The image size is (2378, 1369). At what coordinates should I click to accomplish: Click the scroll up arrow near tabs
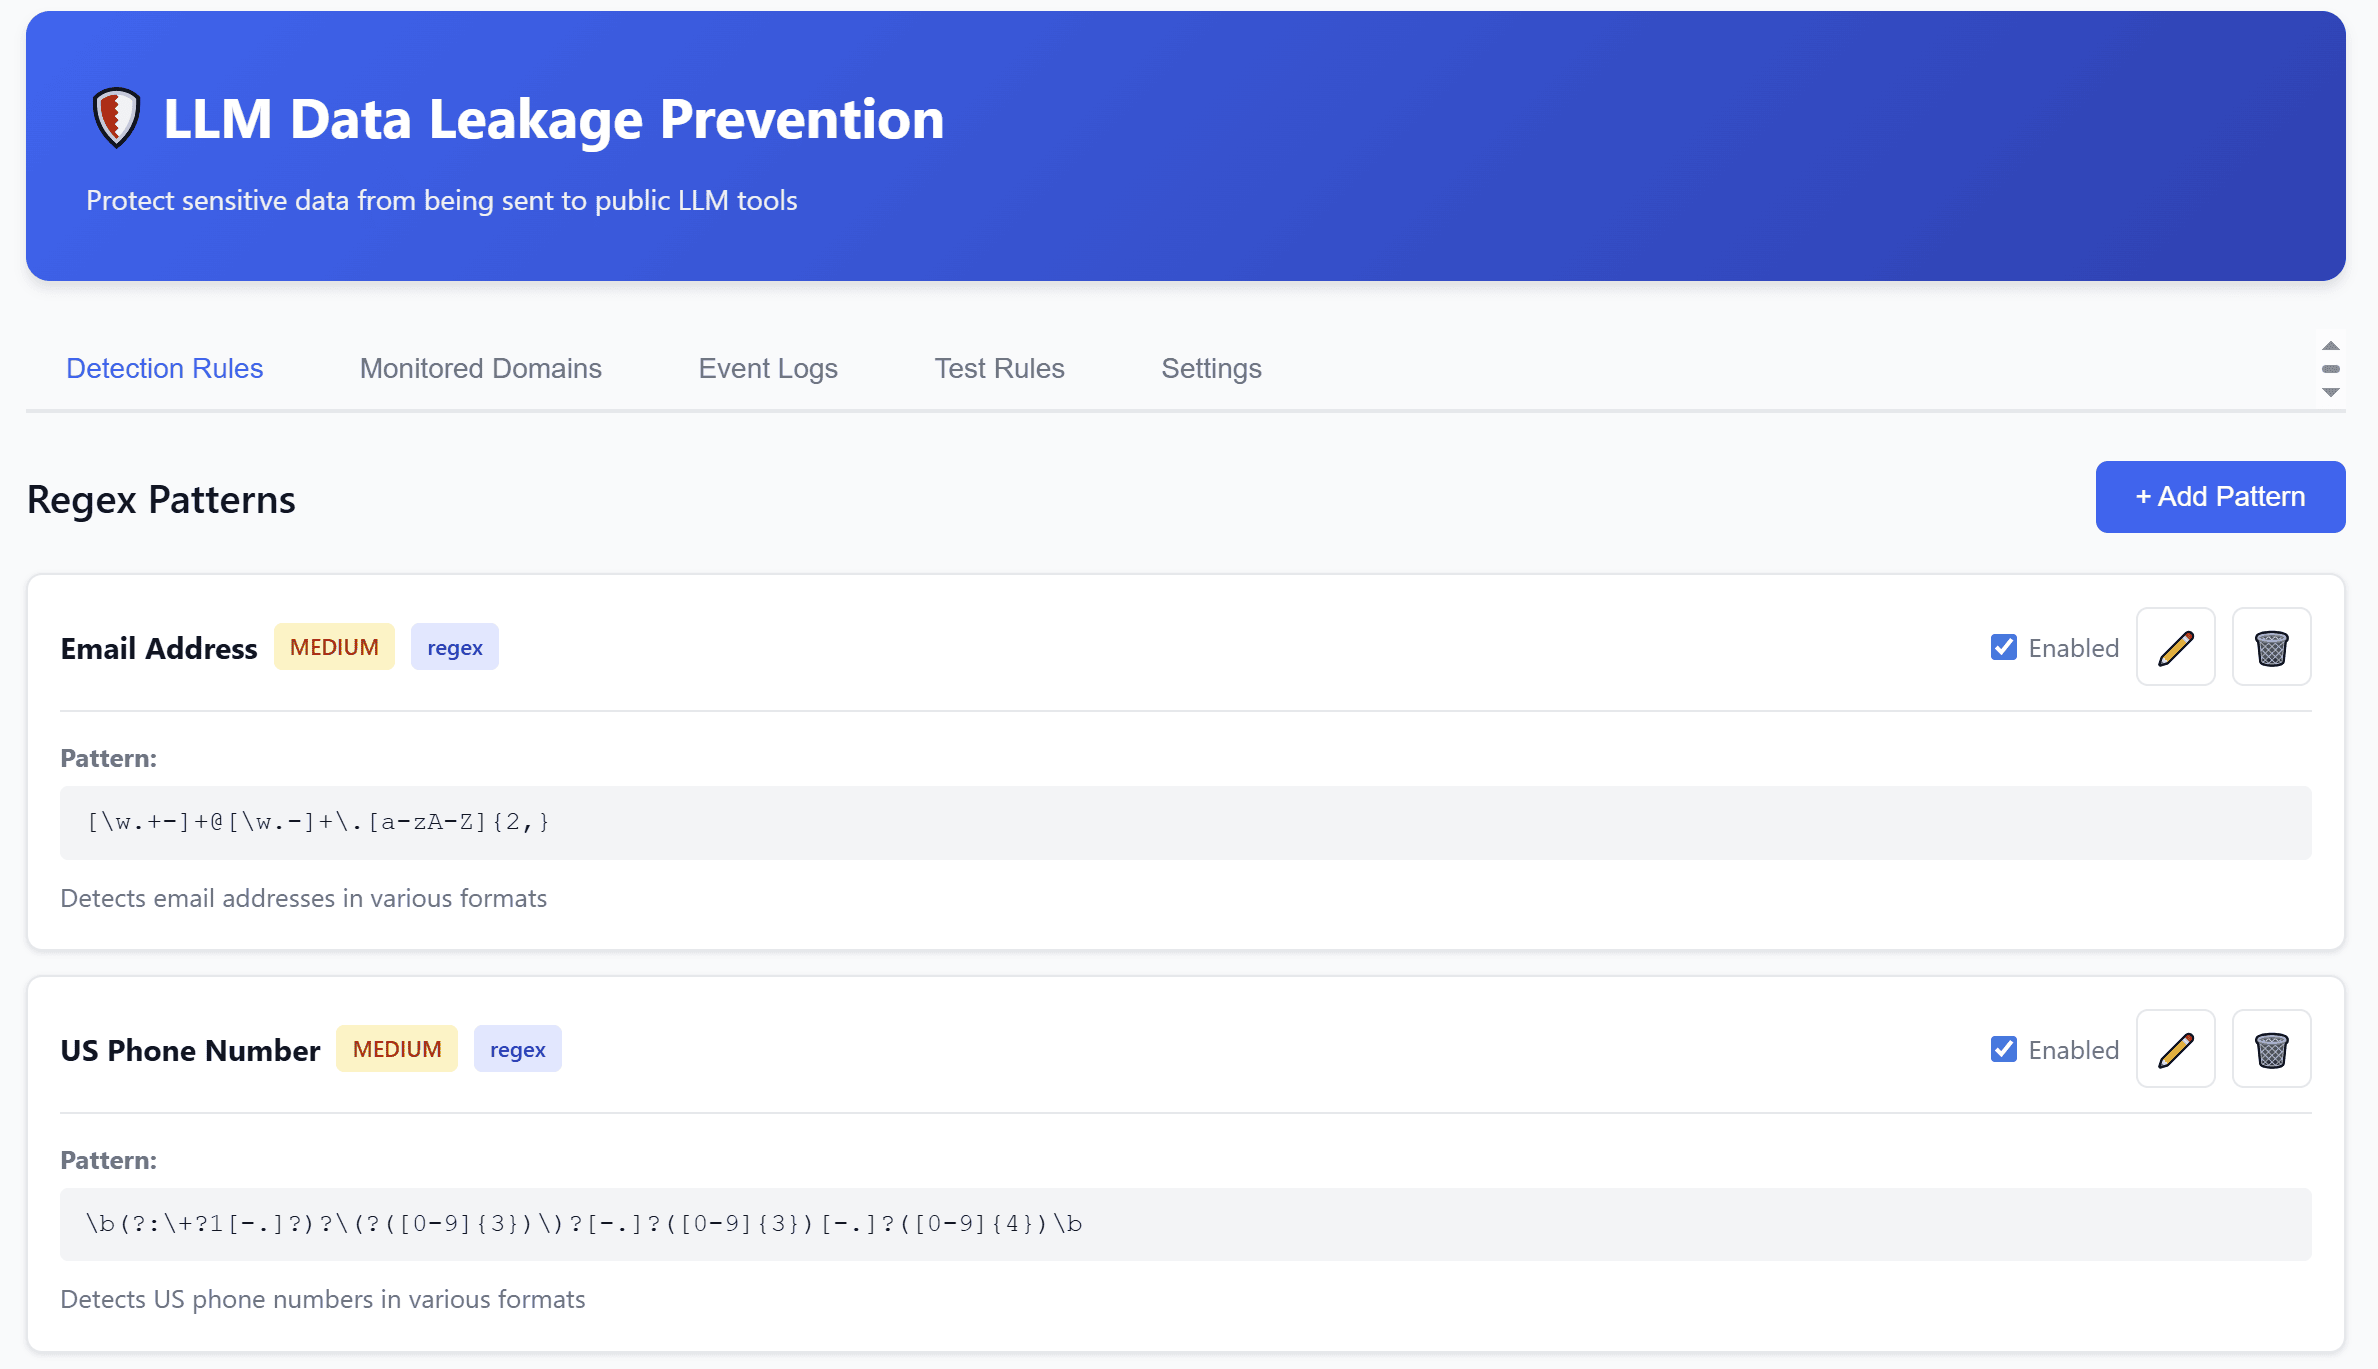point(2330,346)
